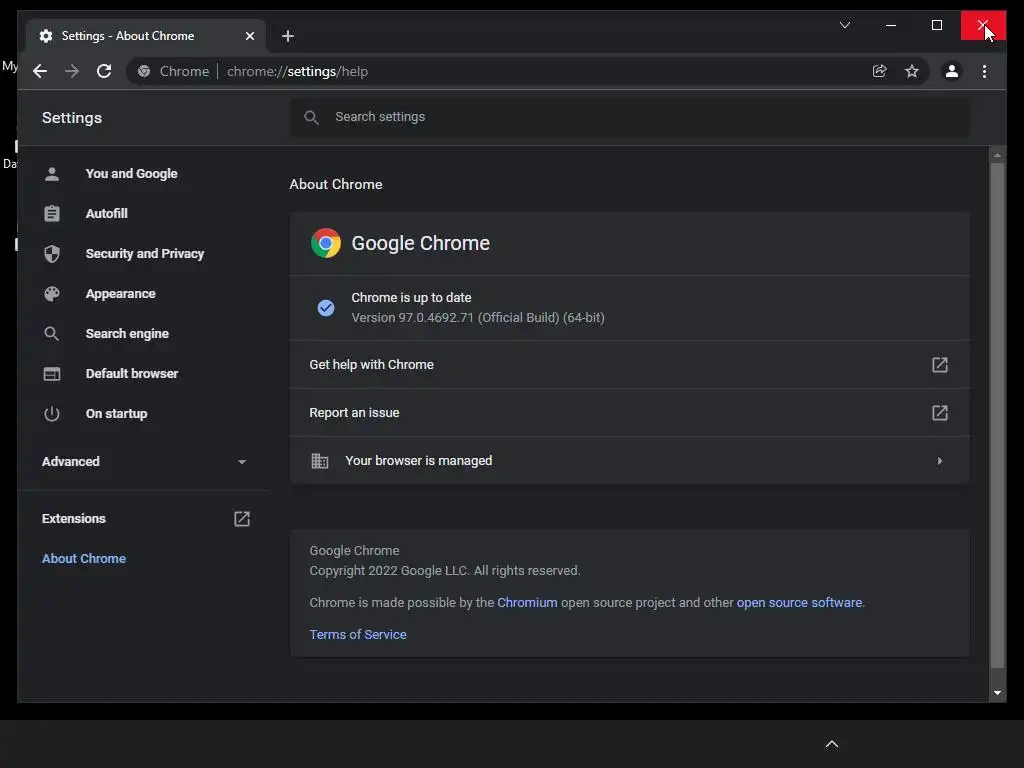Open Chrome's three-dot menu
The width and height of the screenshot is (1024, 768).
984,71
